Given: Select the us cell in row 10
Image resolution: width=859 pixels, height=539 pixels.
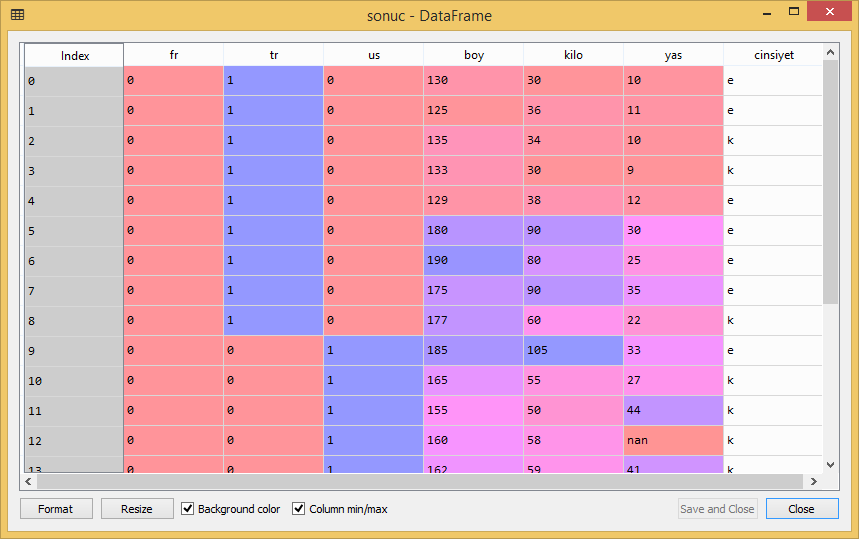Looking at the screenshot, I should click(374, 381).
